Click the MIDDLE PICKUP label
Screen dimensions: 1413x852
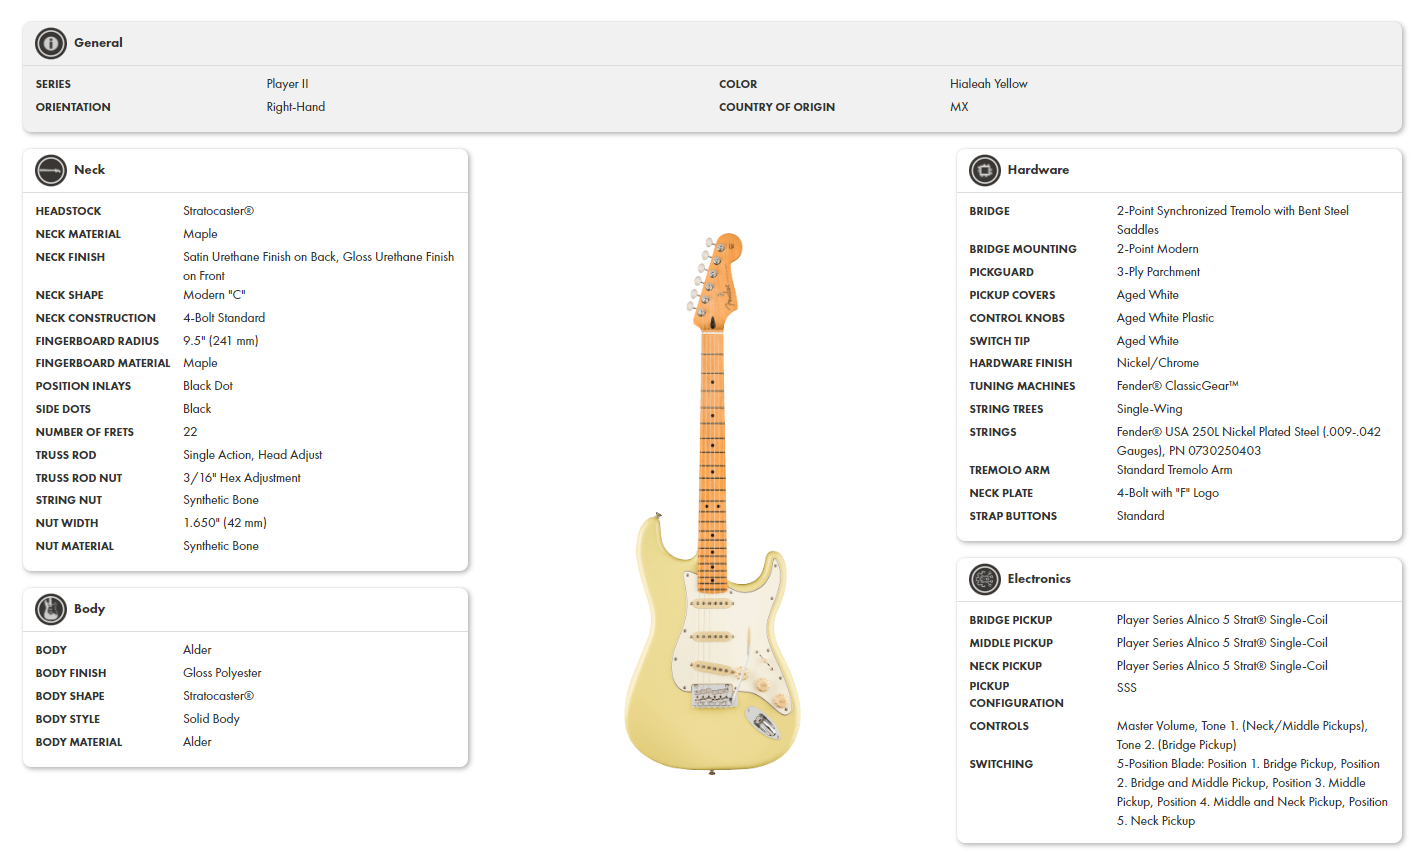(x=1011, y=643)
